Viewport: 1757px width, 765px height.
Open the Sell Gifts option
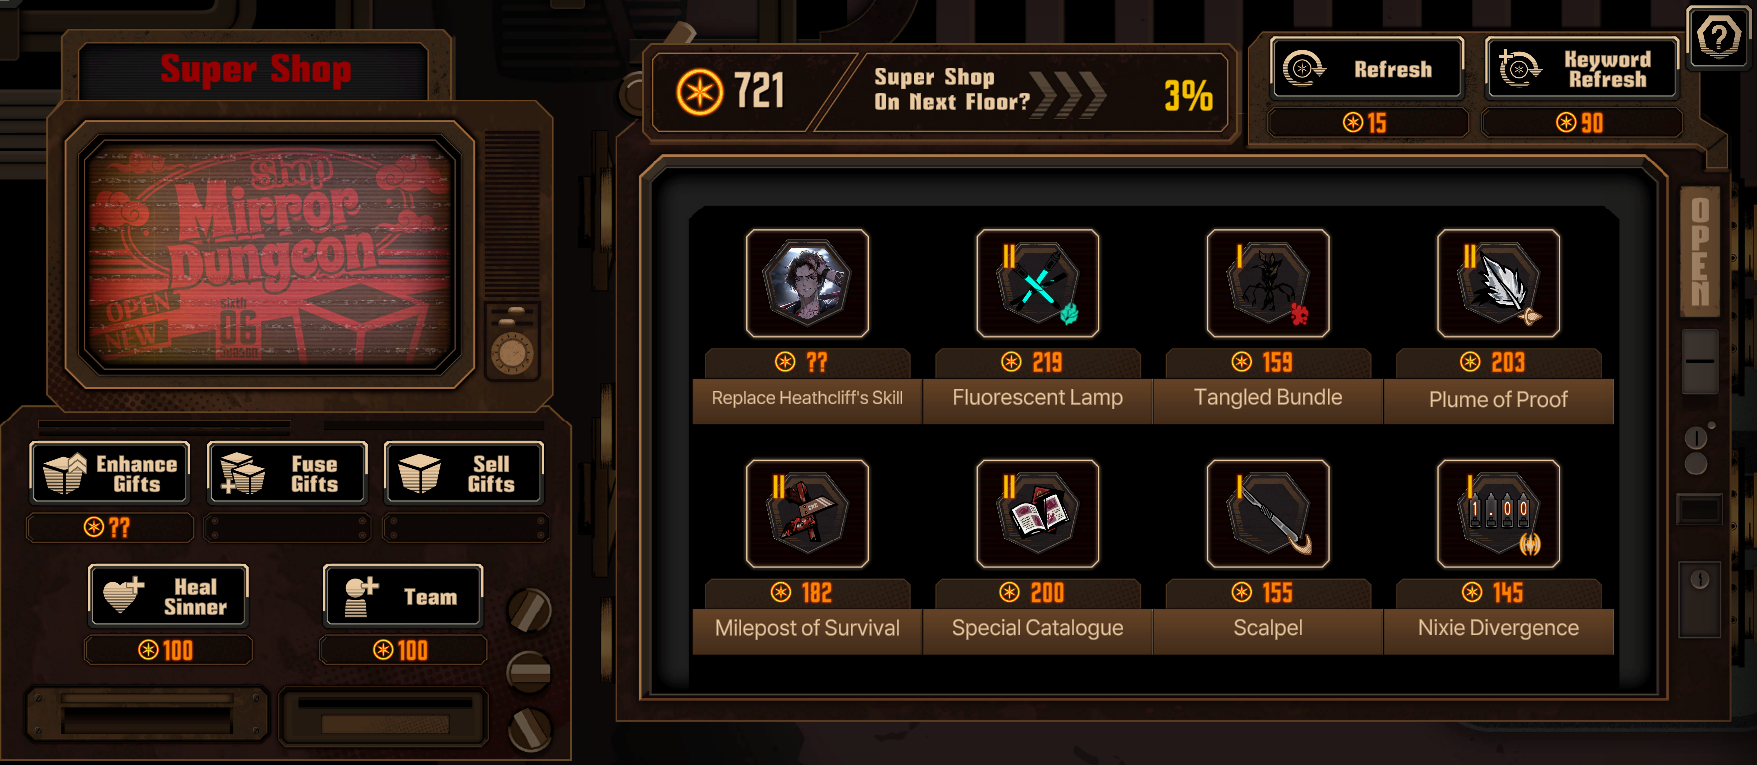[464, 473]
